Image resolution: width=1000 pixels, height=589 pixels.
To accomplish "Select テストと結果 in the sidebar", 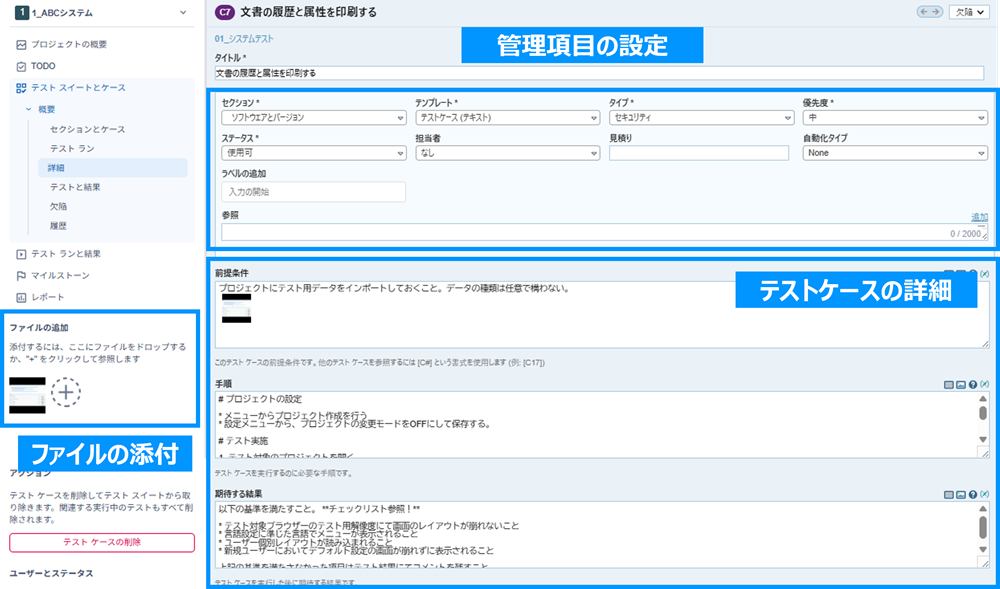I will pyautogui.click(x=75, y=187).
